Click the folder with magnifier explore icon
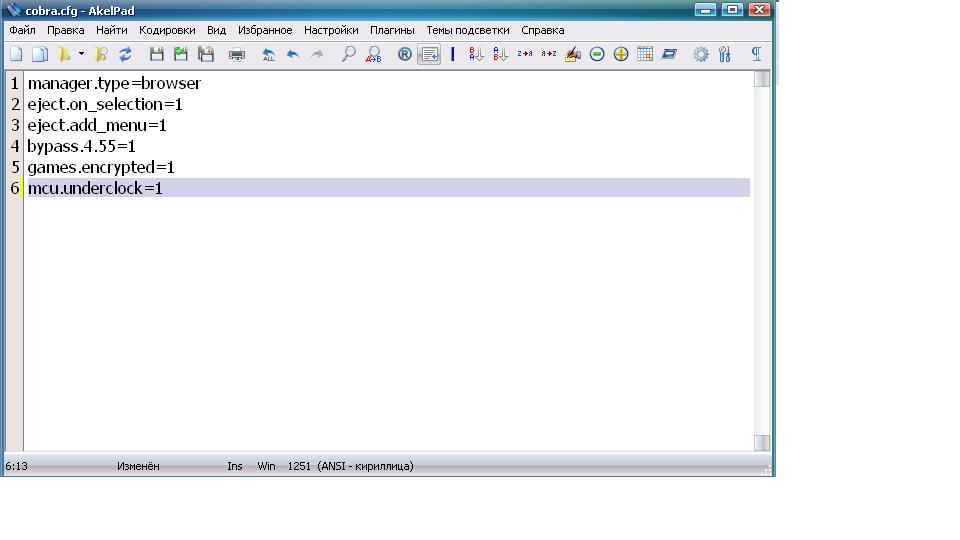Viewport: 960px width, 540px height. [101, 54]
